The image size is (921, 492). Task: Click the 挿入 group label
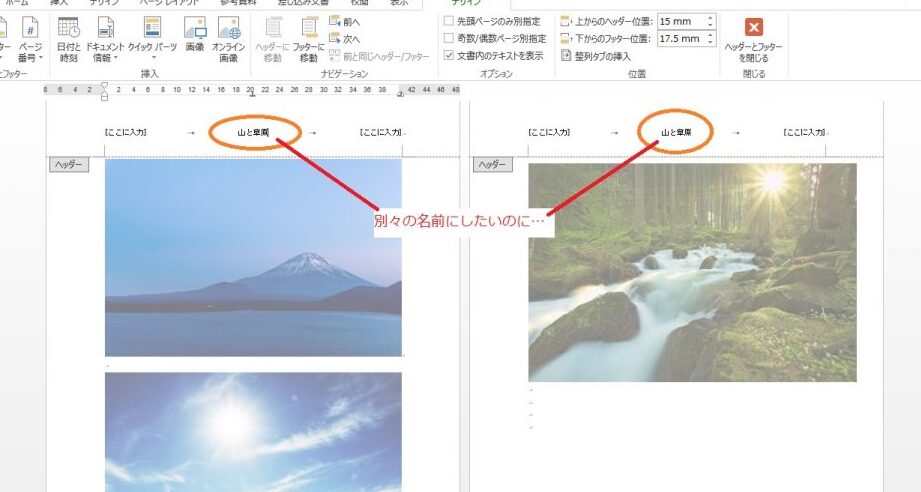150,74
